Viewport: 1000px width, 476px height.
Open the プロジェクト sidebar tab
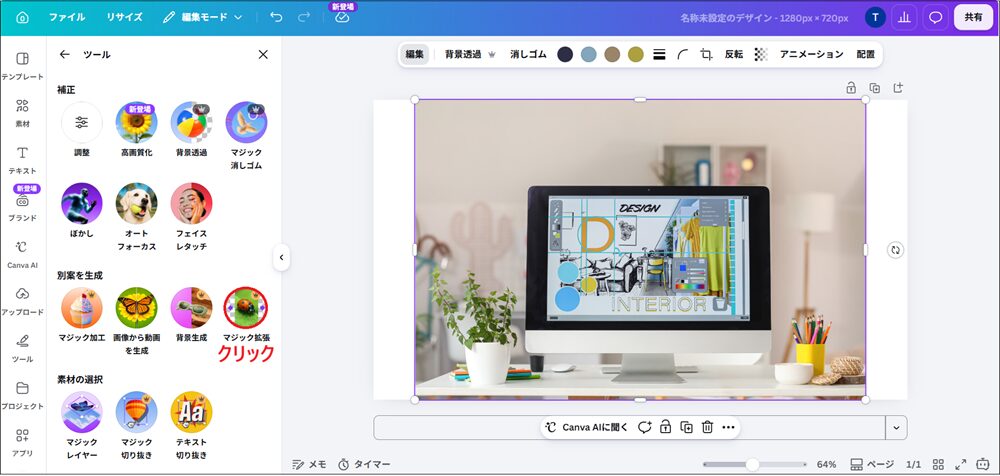pyautogui.click(x=22, y=396)
